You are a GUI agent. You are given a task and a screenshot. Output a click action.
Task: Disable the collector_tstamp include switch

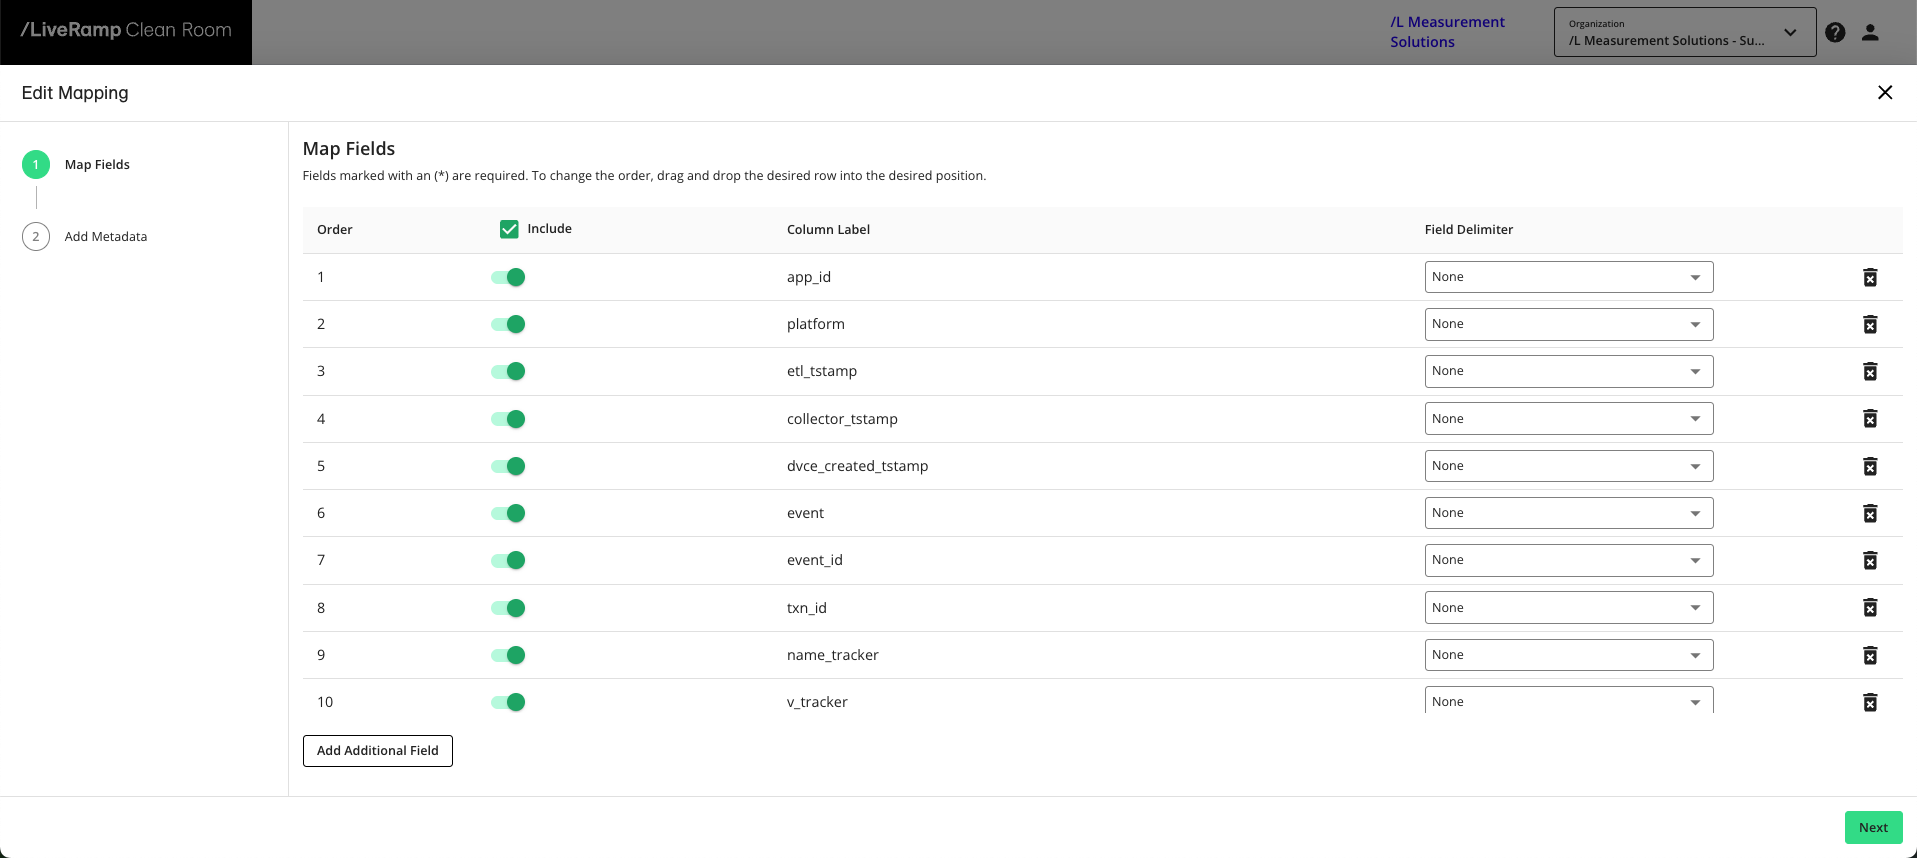click(x=508, y=419)
